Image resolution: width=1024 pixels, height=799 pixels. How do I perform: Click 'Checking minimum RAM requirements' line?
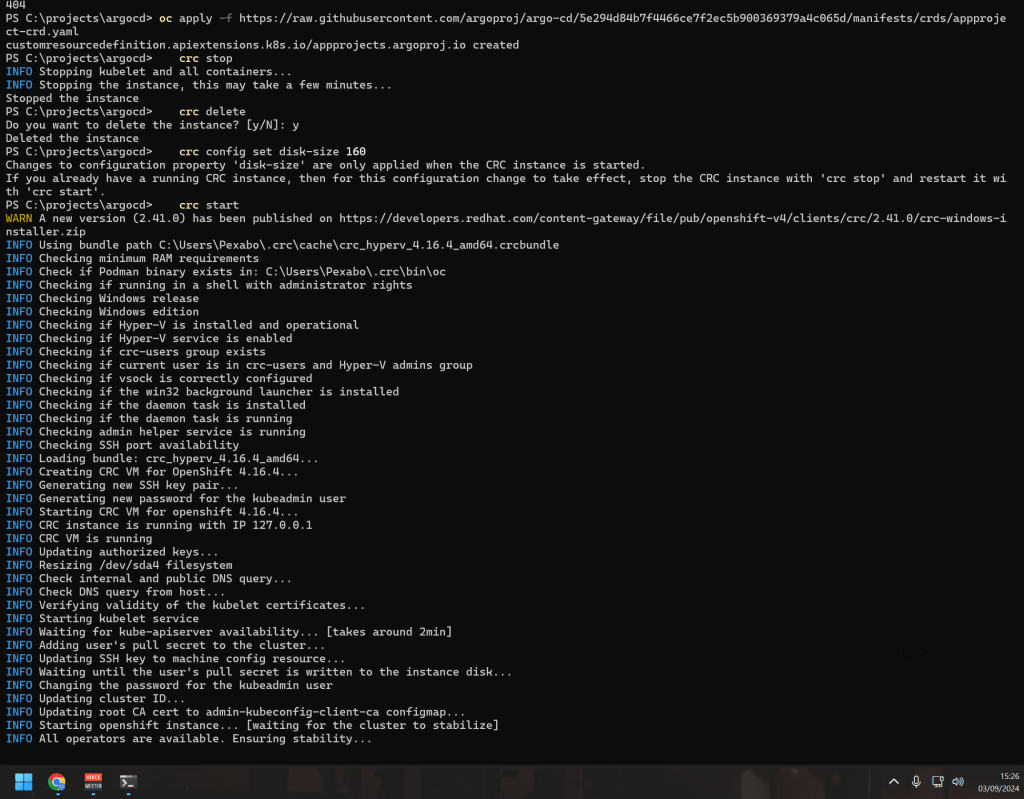coord(132,259)
